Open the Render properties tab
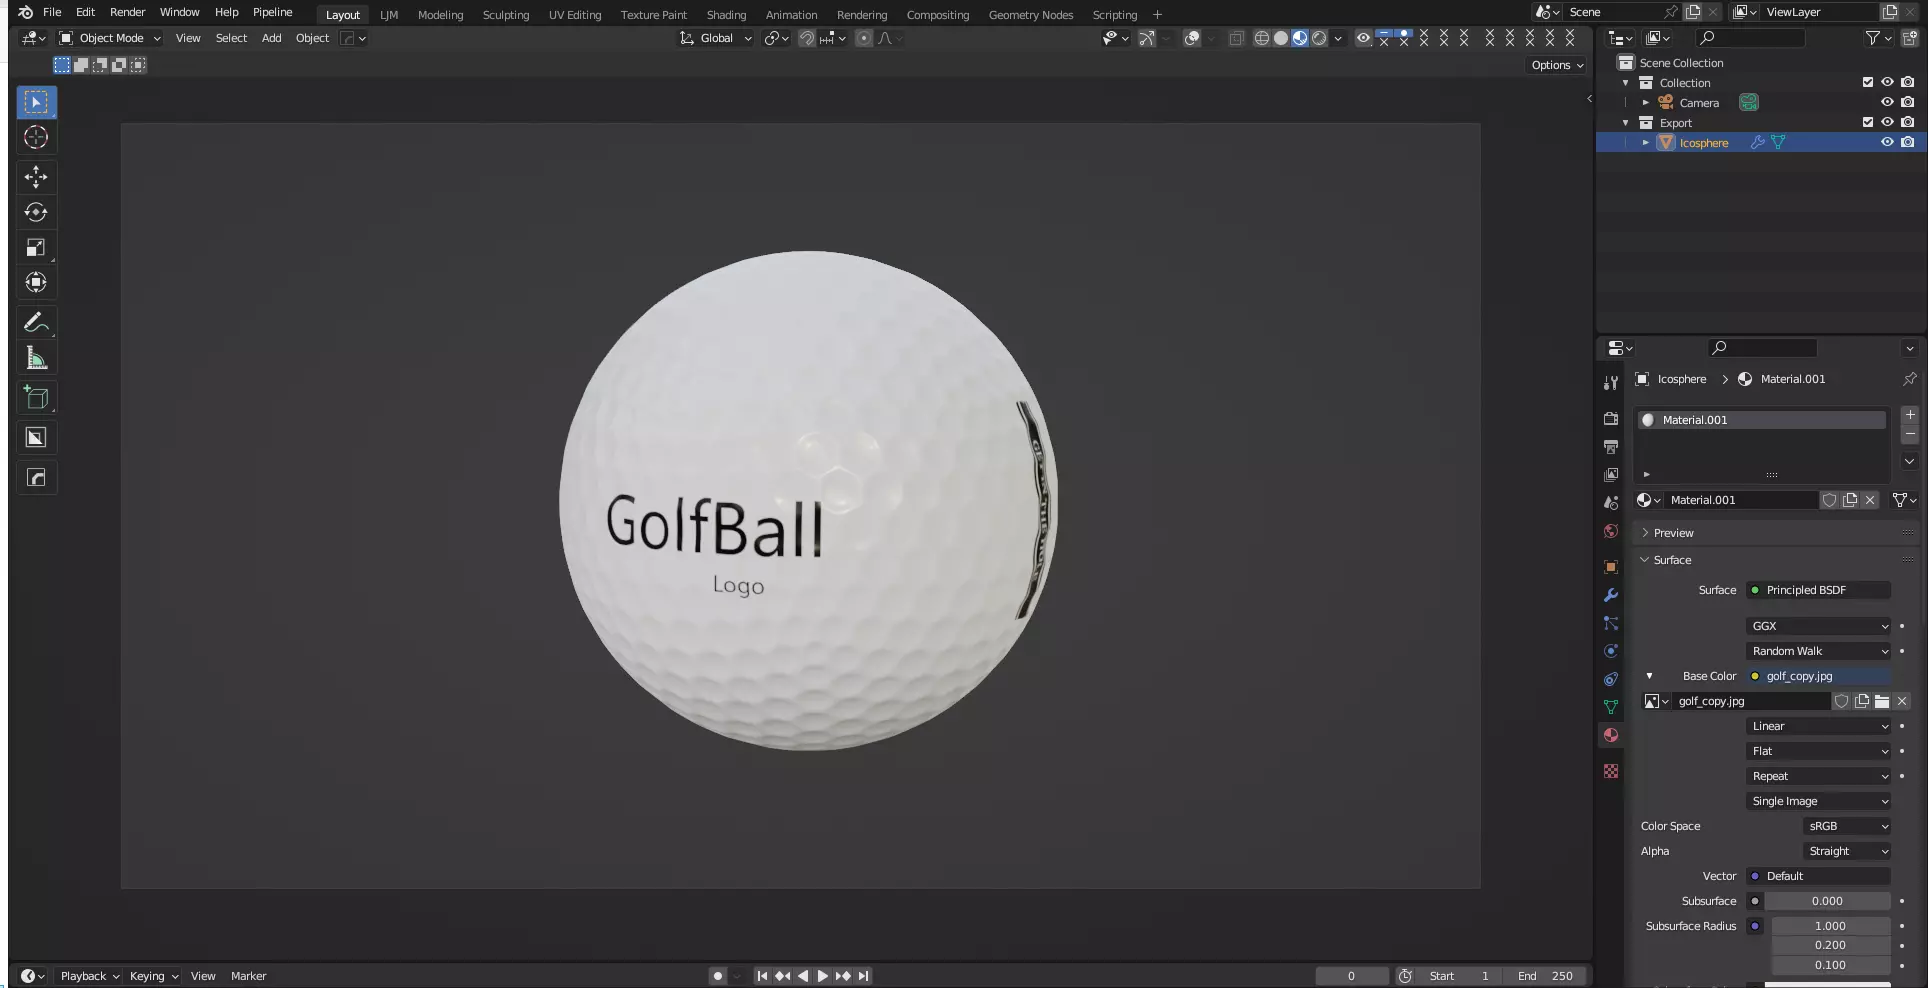This screenshot has height=988, width=1928. [x=1610, y=418]
